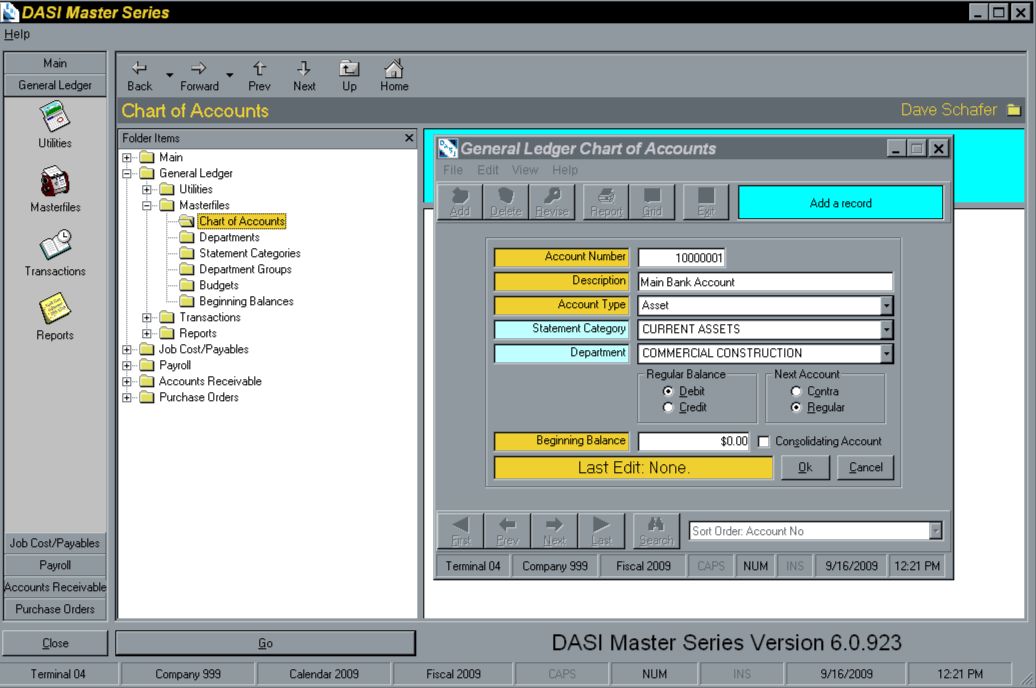This screenshot has width=1036, height=688.
Task: Select Budgets in folder tree
Action: pyautogui.click(x=219, y=285)
